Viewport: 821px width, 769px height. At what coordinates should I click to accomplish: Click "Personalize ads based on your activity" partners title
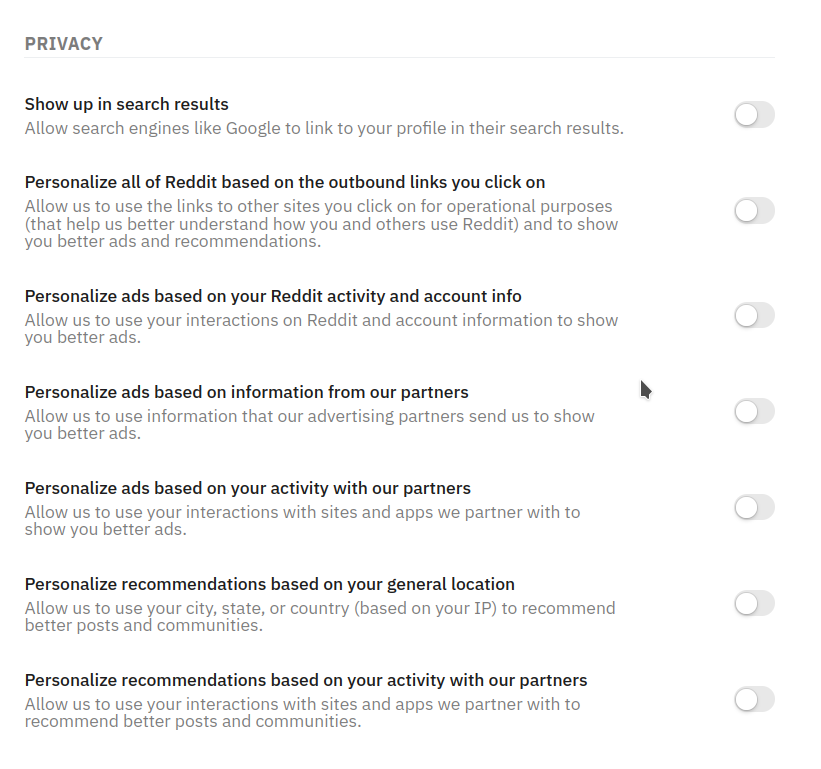click(x=248, y=488)
